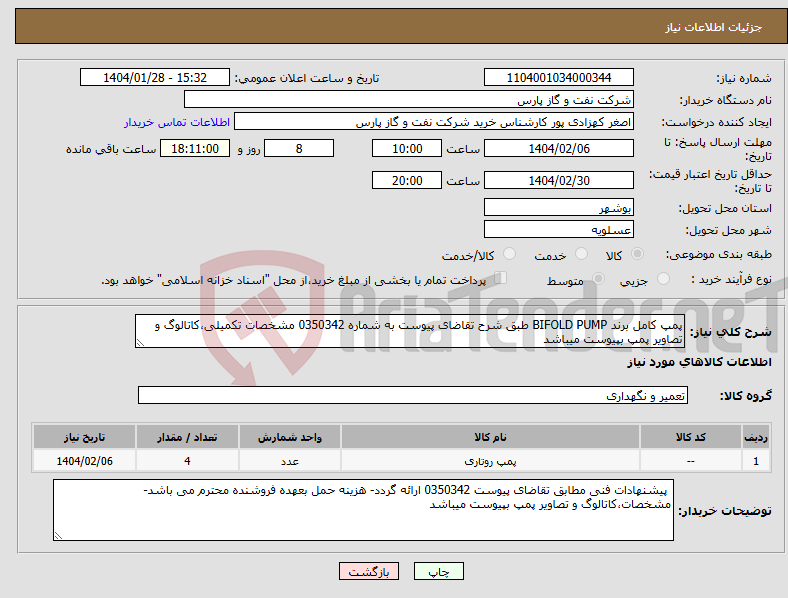788x598 pixels.
Task: Click the need number field 1104001034000344
Action: (x=558, y=77)
